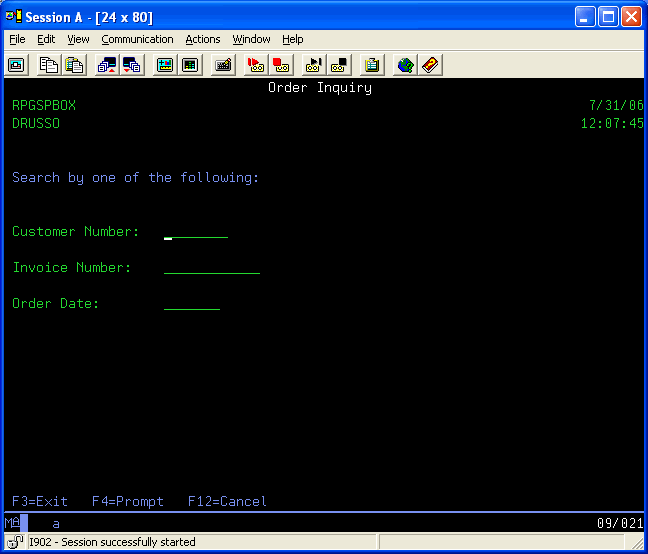Click the red Record macro icon
This screenshot has height=554, width=648.
(x=256, y=65)
